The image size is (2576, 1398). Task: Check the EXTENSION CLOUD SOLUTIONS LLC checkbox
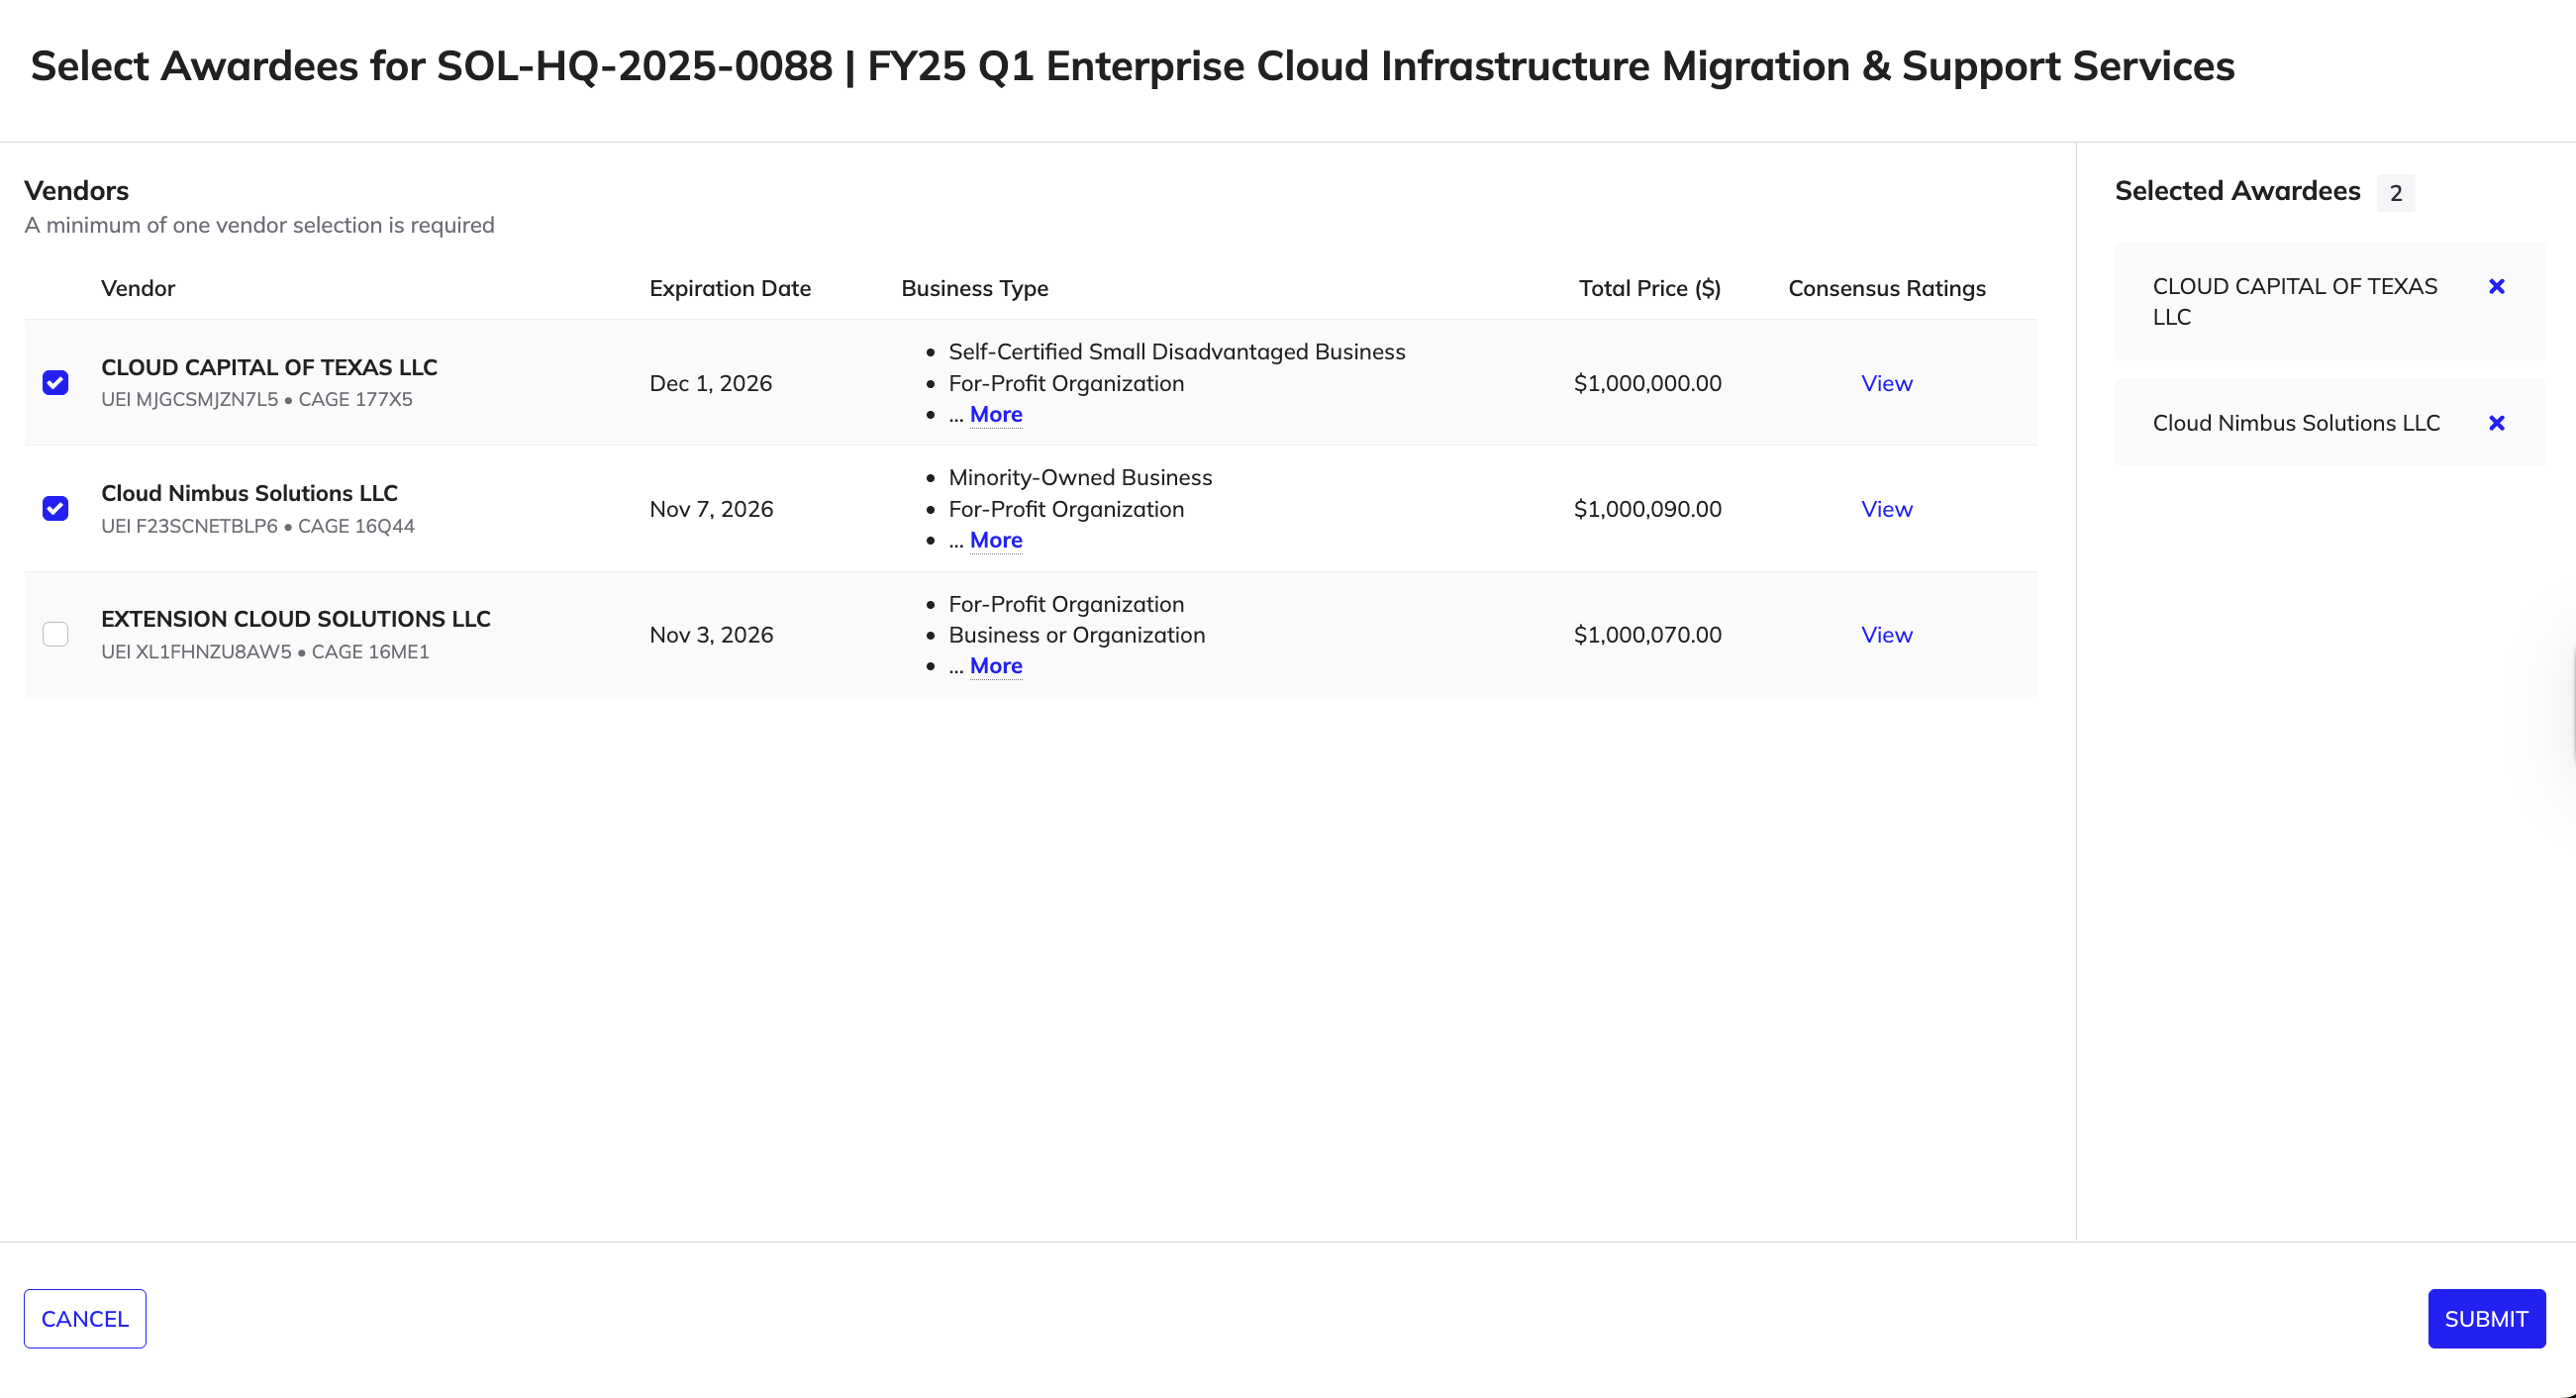tap(55, 635)
